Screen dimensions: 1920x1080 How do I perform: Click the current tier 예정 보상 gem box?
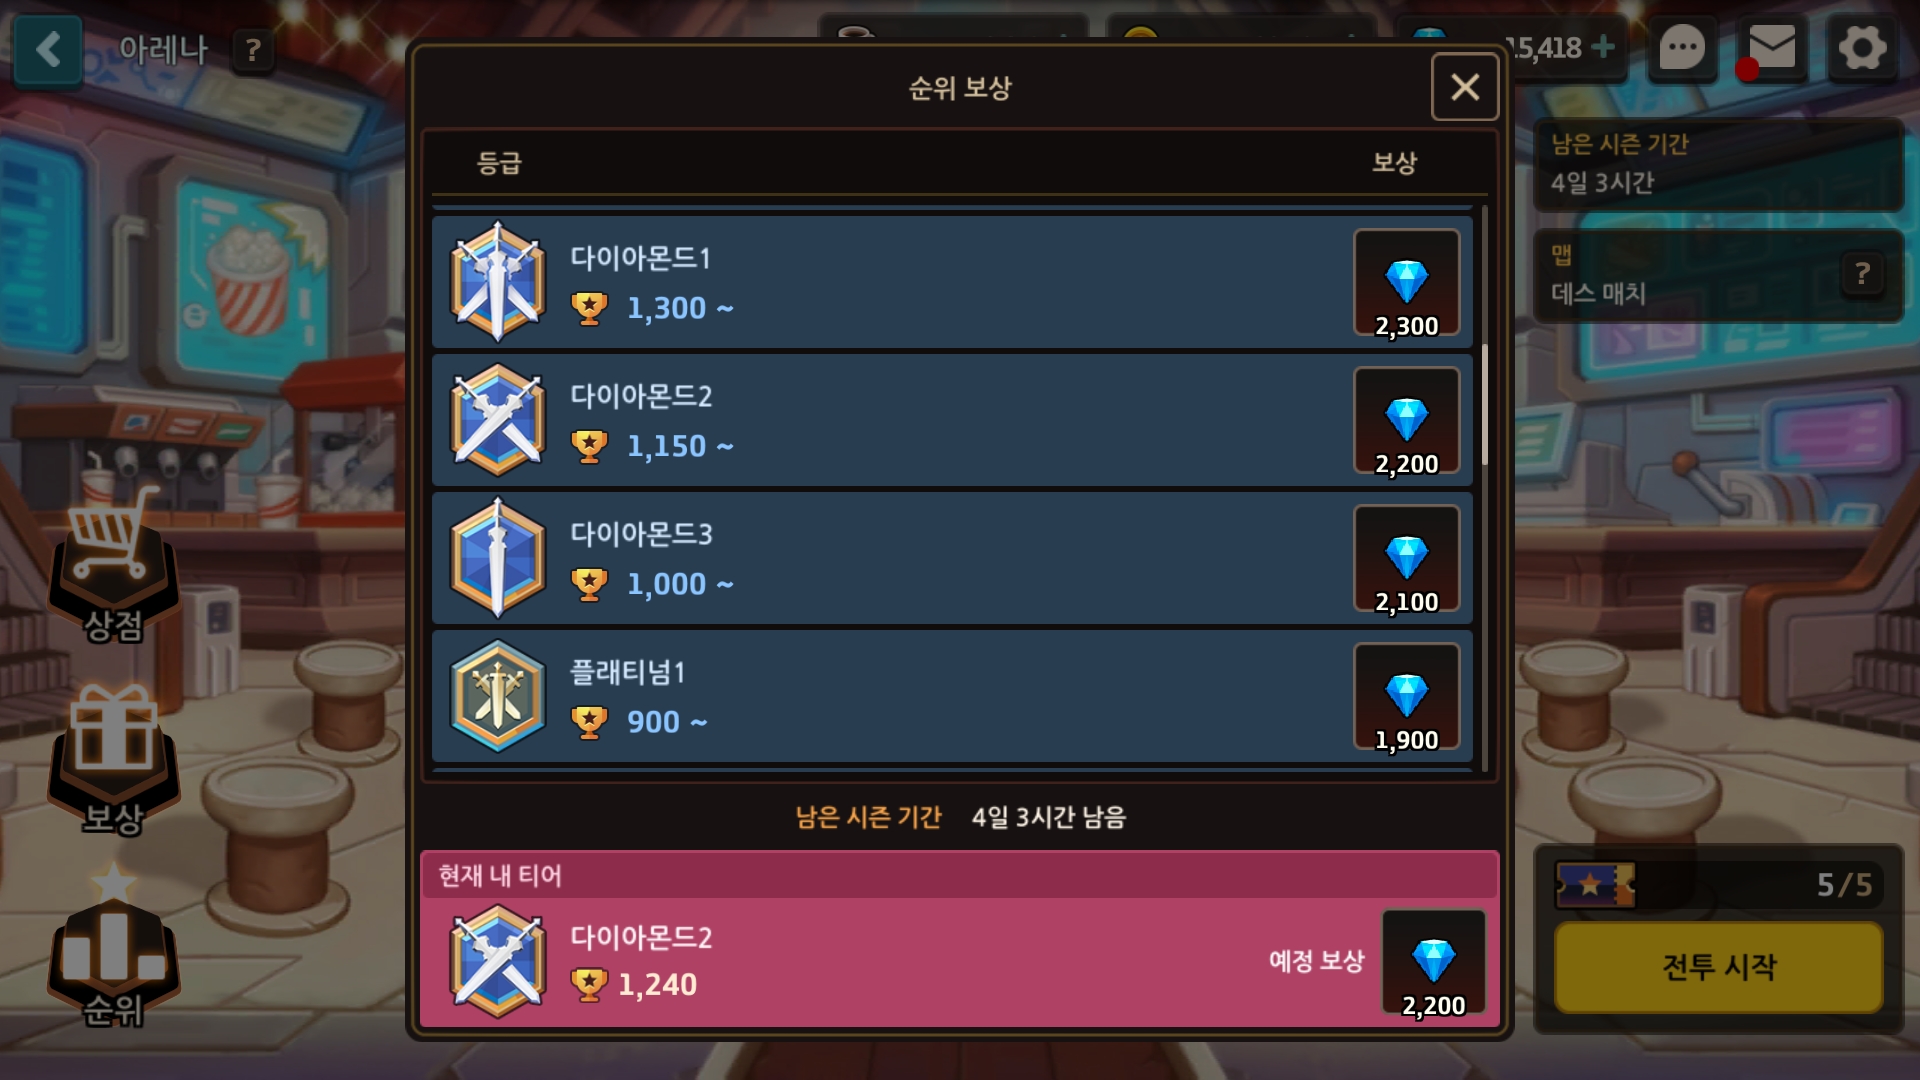[x=1433, y=963]
